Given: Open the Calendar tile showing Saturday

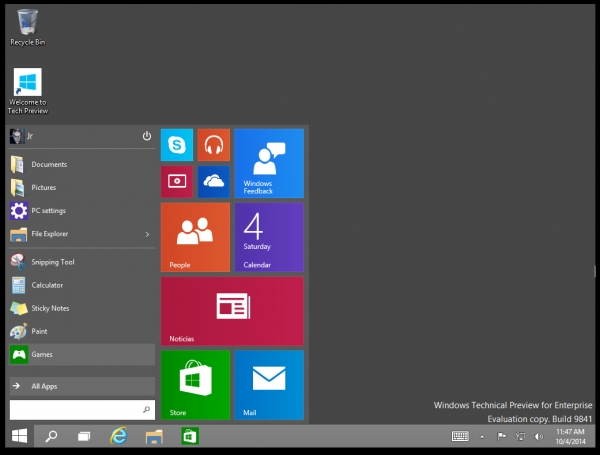Looking at the screenshot, I should (x=269, y=237).
